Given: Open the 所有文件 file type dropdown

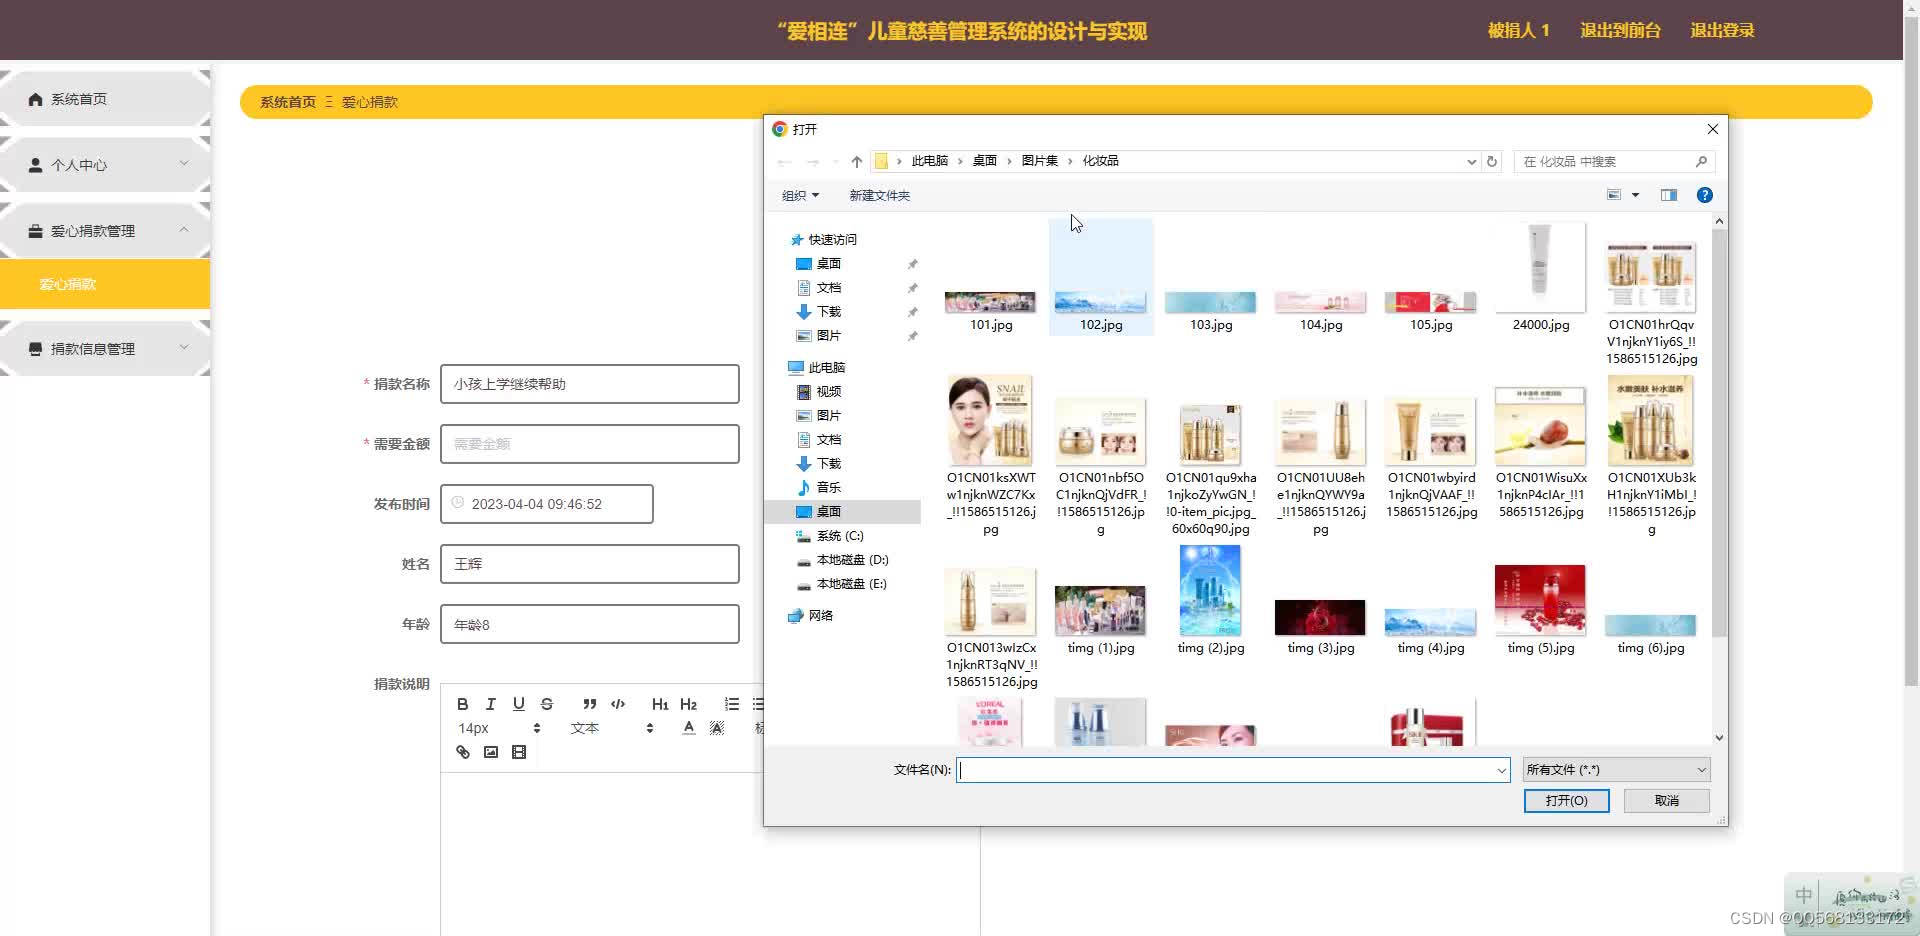Looking at the screenshot, I should click(x=1616, y=770).
